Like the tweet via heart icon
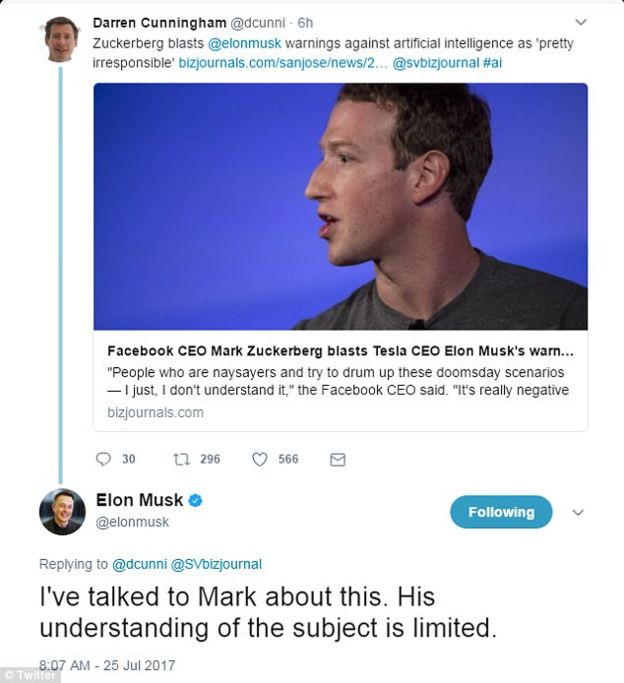This screenshot has width=624, height=683. (260, 459)
